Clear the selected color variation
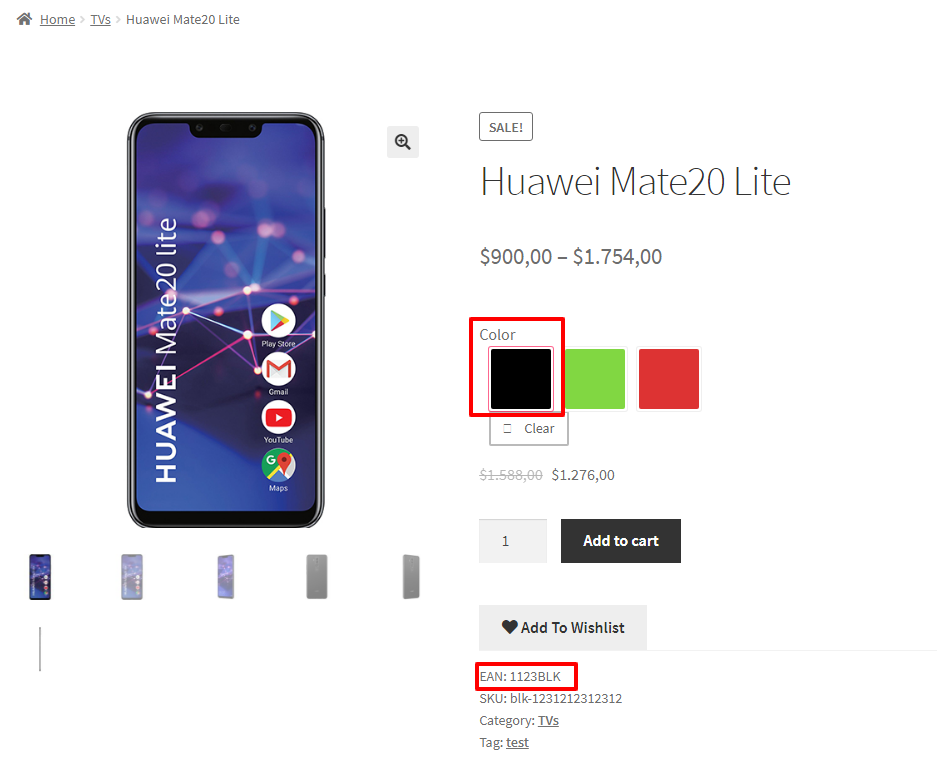The image size is (937, 760). pyautogui.click(x=529, y=428)
